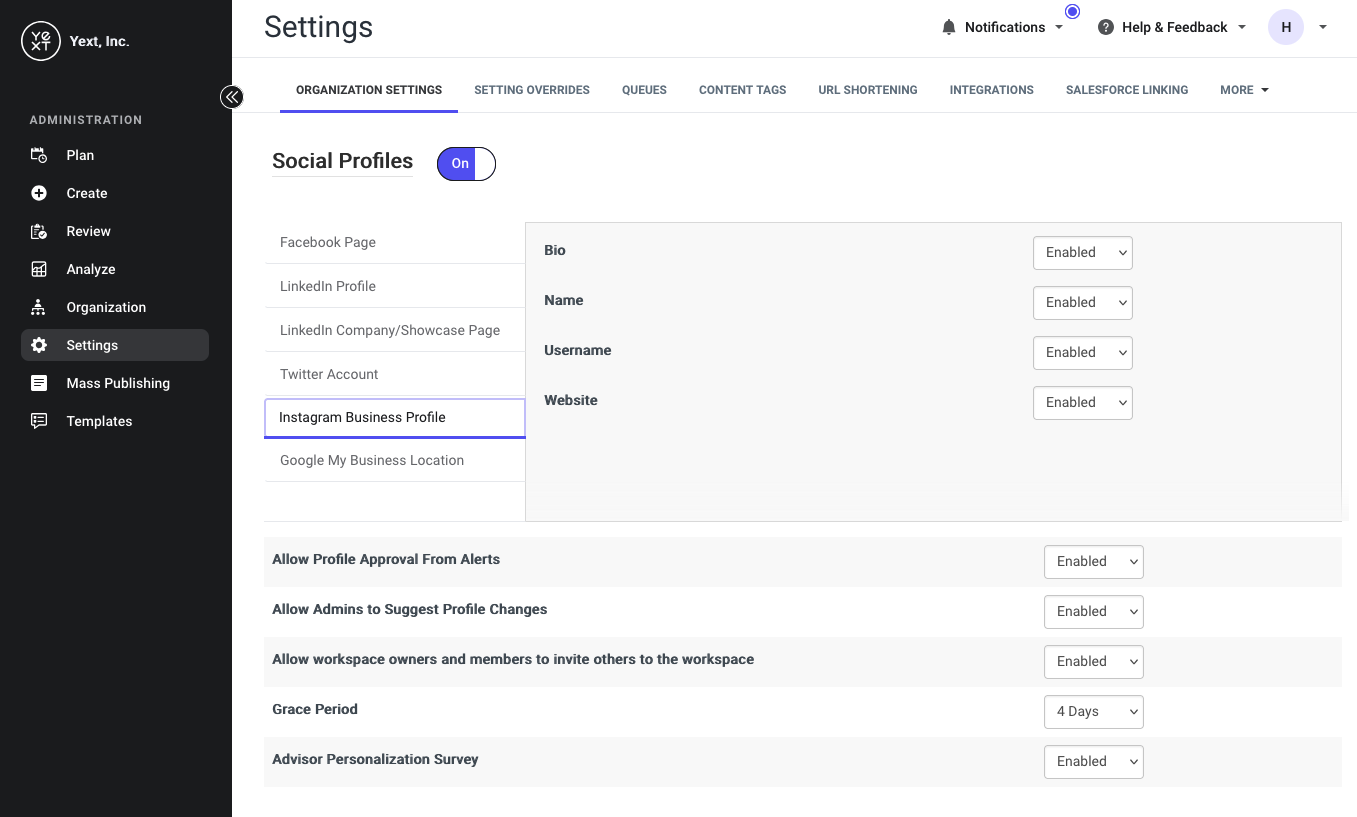The image size is (1357, 817).
Task: Switch to the Setting Overrides tab
Action: click(532, 90)
